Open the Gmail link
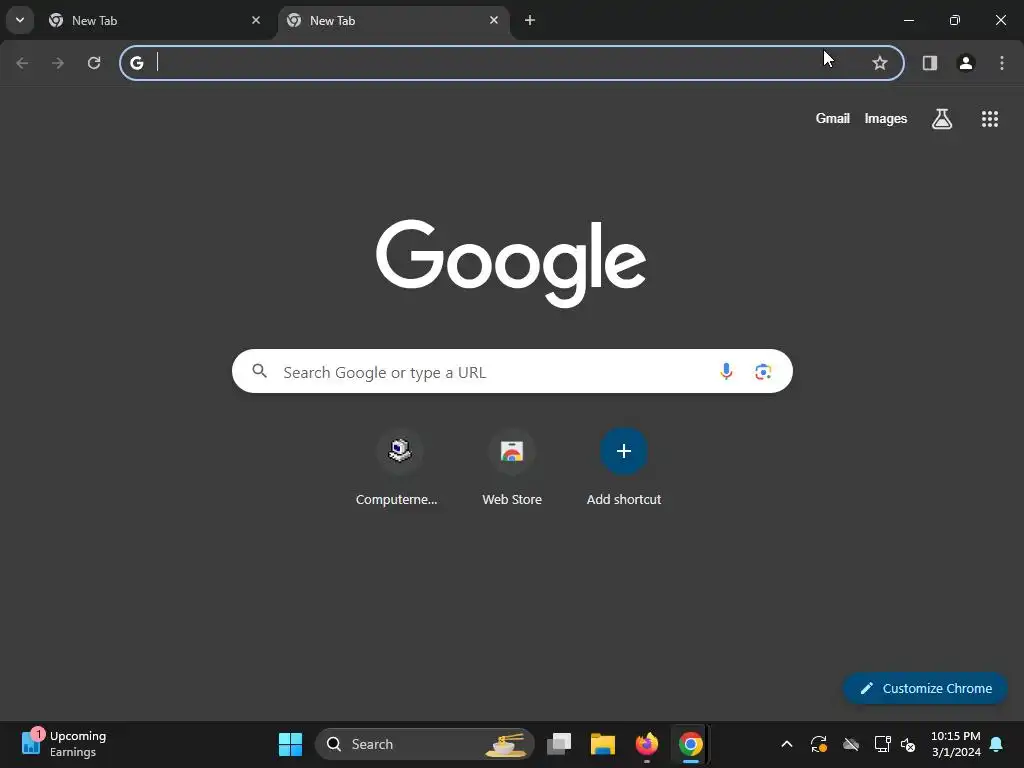1024x768 pixels. (x=832, y=118)
